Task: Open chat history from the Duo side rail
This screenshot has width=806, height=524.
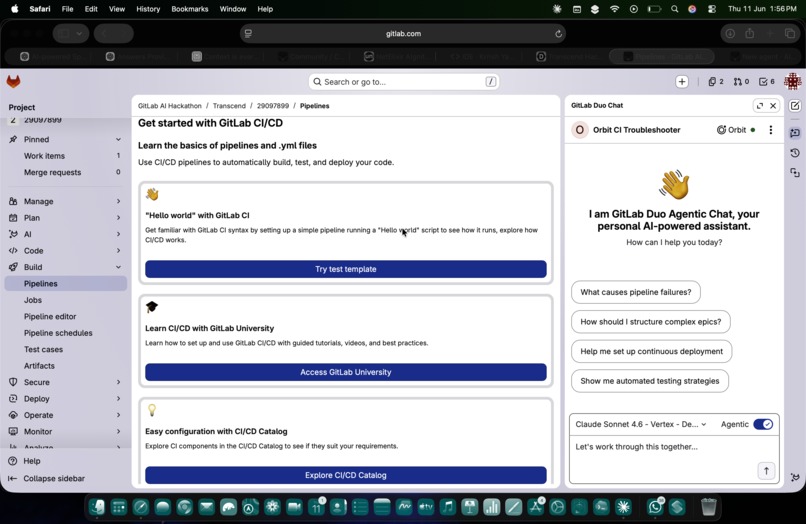Action: [795, 153]
